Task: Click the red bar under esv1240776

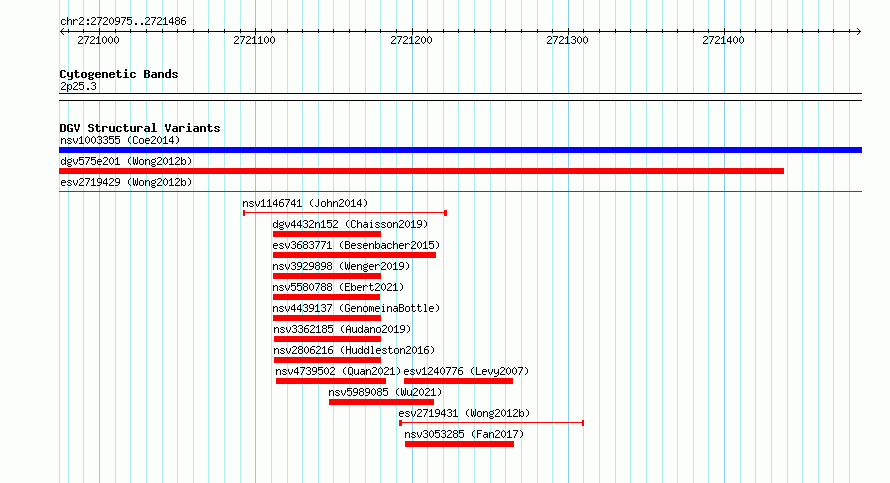Action: pyautogui.click(x=458, y=381)
